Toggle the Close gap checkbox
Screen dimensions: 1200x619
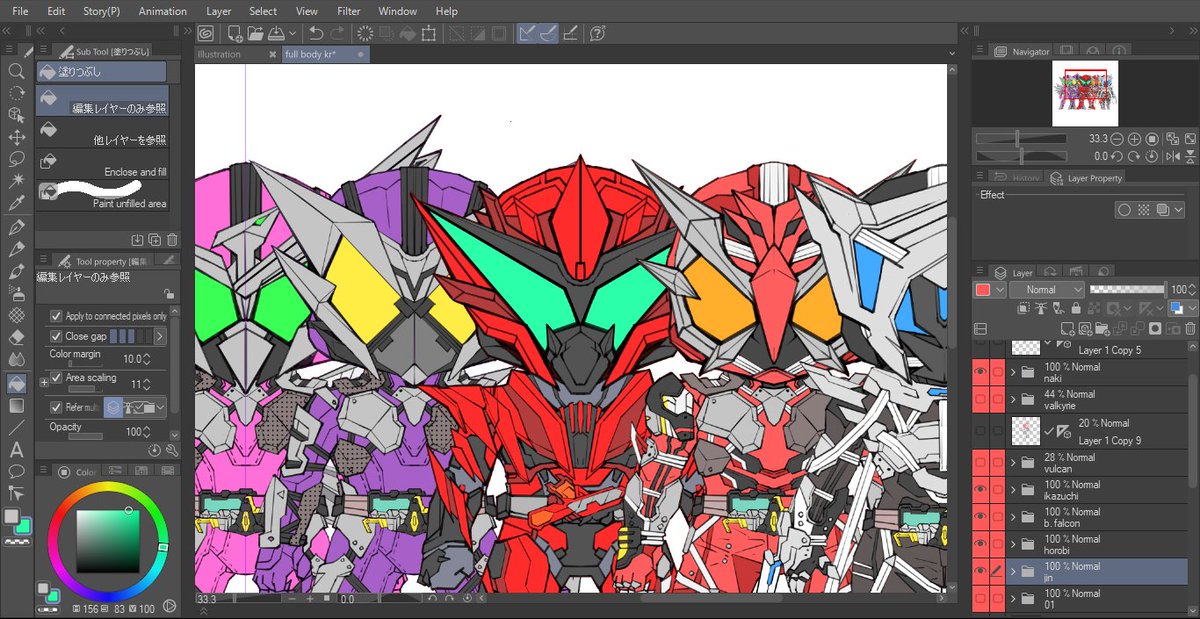(x=56, y=337)
